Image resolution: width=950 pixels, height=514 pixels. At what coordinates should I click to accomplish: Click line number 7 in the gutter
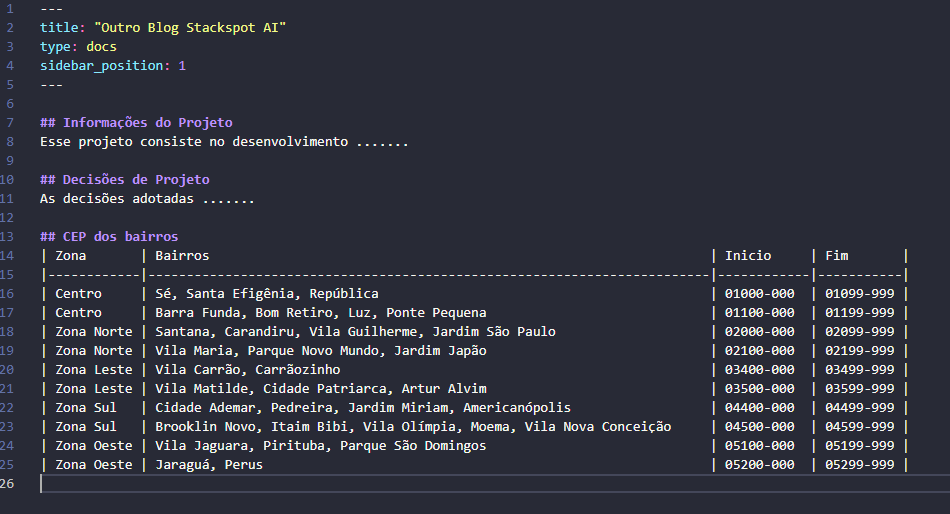(x=10, y=122)
